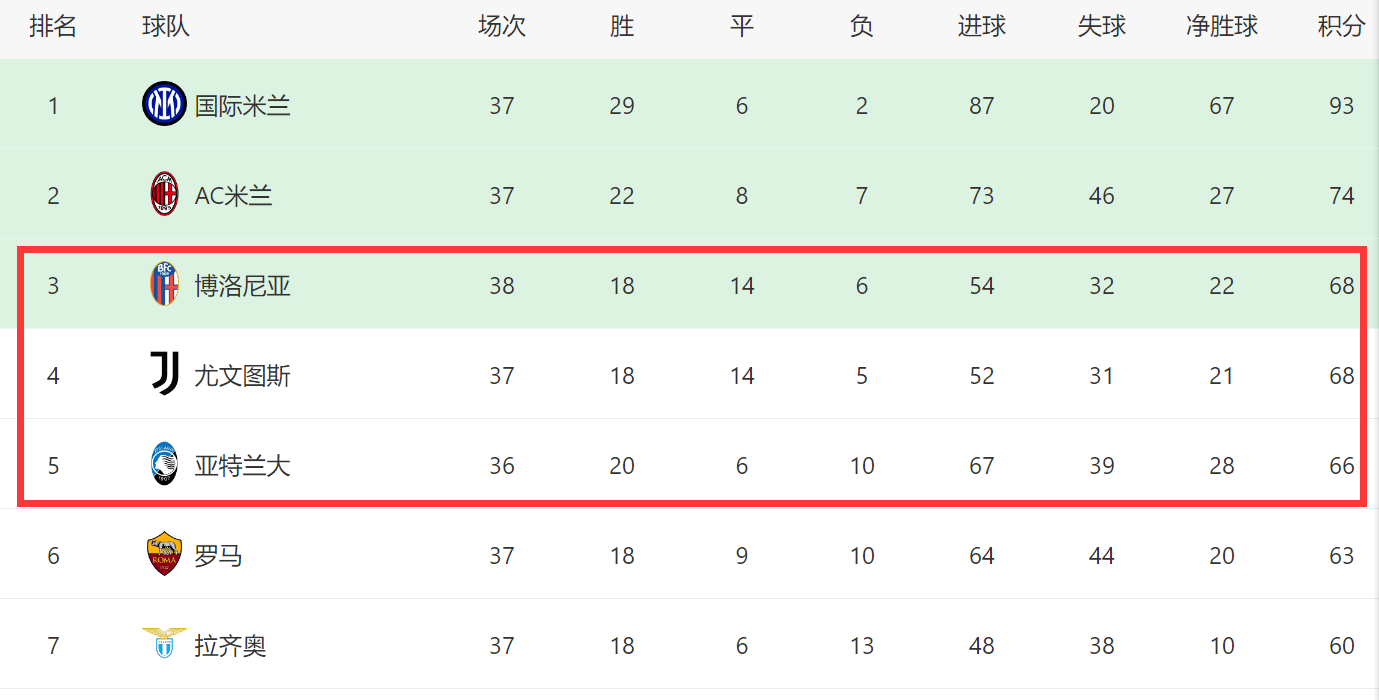Sort table by 积分 column header
This screenshot has height=700, width=1379.
(x=1341, y=27)
